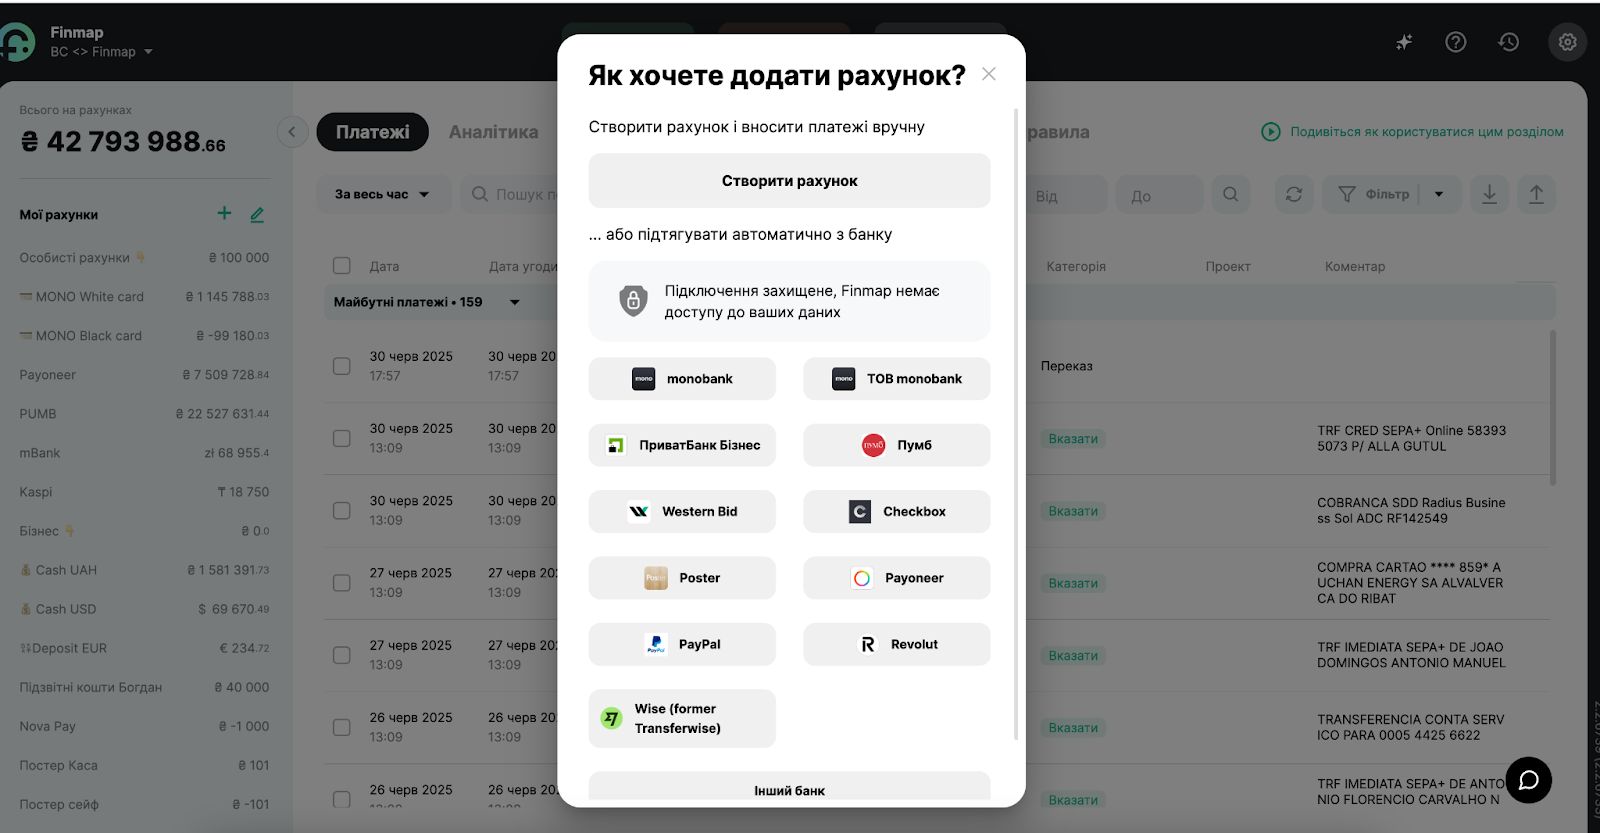Open the За весь час period dropdown
Screen dimensions: 1600x833
pyautogui.click(x=383, y=194)
